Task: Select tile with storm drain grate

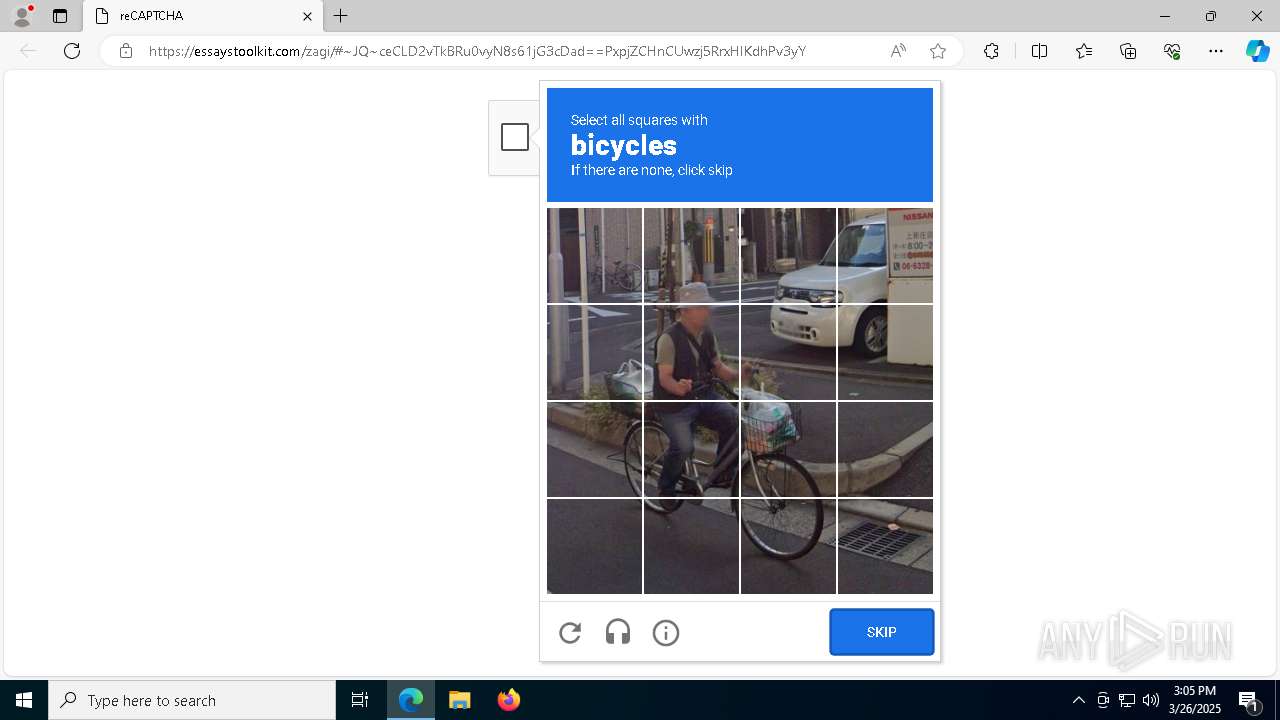Action: click(885, 546)
